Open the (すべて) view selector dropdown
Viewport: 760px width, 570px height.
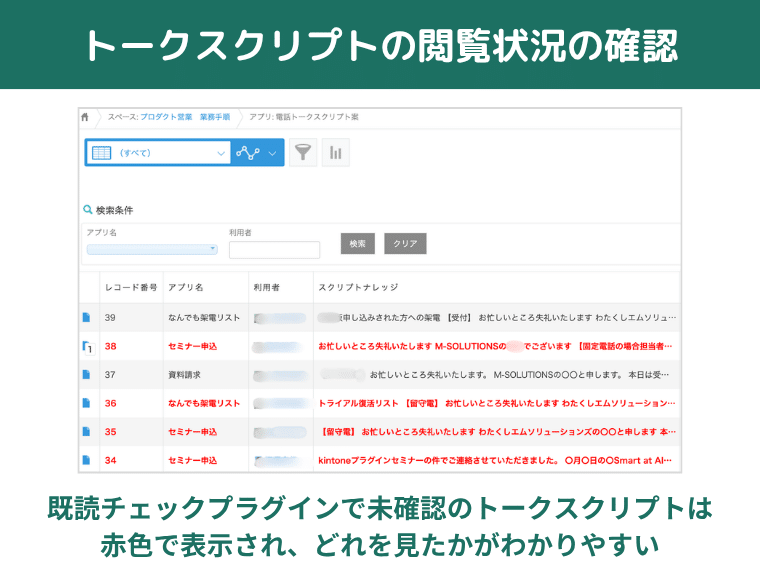pos(158,153)
